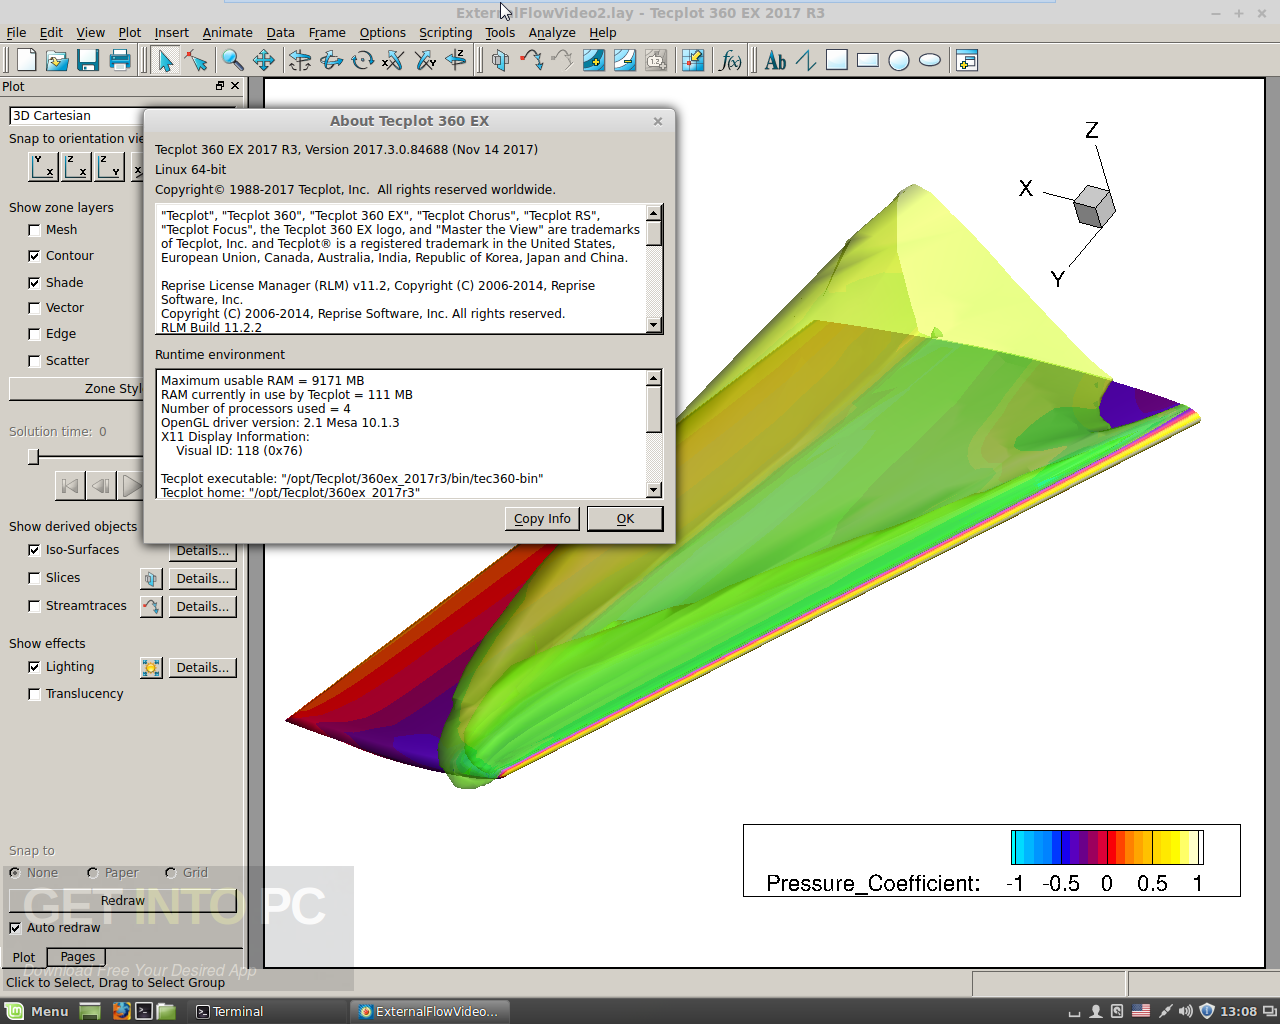Select the circle shape tool
This screenshot has height=1024, width=1280.
click(899, 60)
